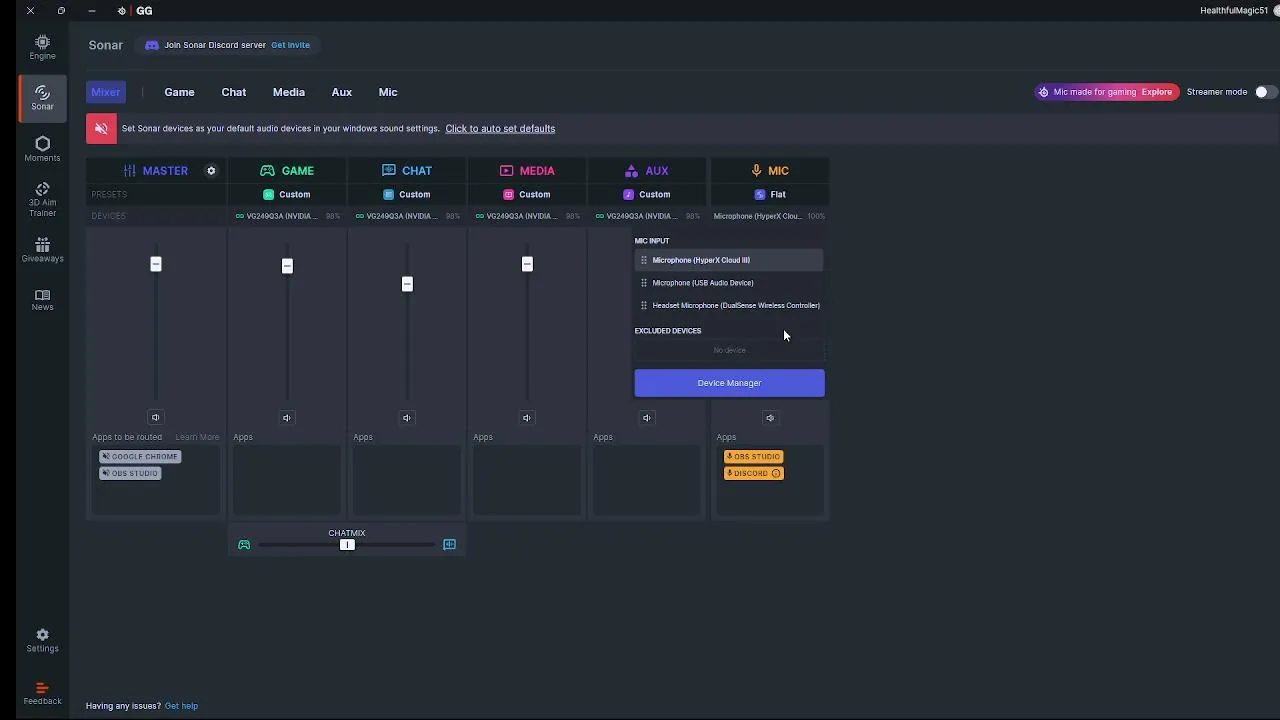Select Microphone (HyperX Cloud III) input
This screenshot has width=1280, height=720.
729,260
